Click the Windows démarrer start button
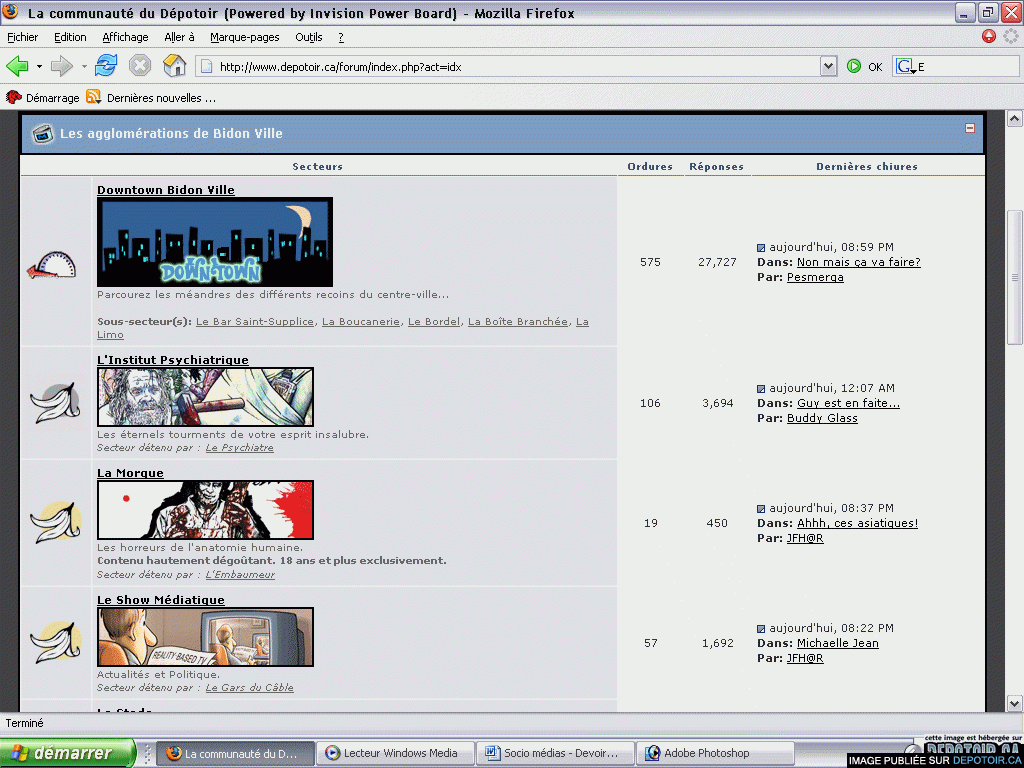 (67, 753)
